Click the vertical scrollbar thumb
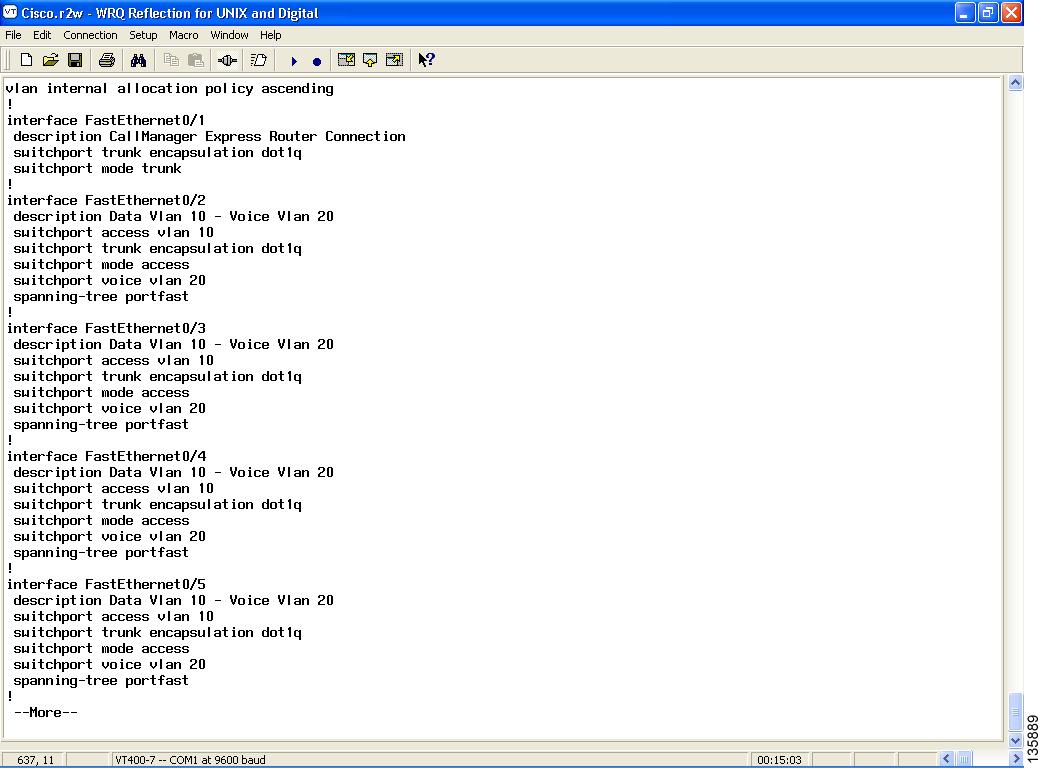The width and height of the screenshot is (1042, 768). coord(1015,712)
